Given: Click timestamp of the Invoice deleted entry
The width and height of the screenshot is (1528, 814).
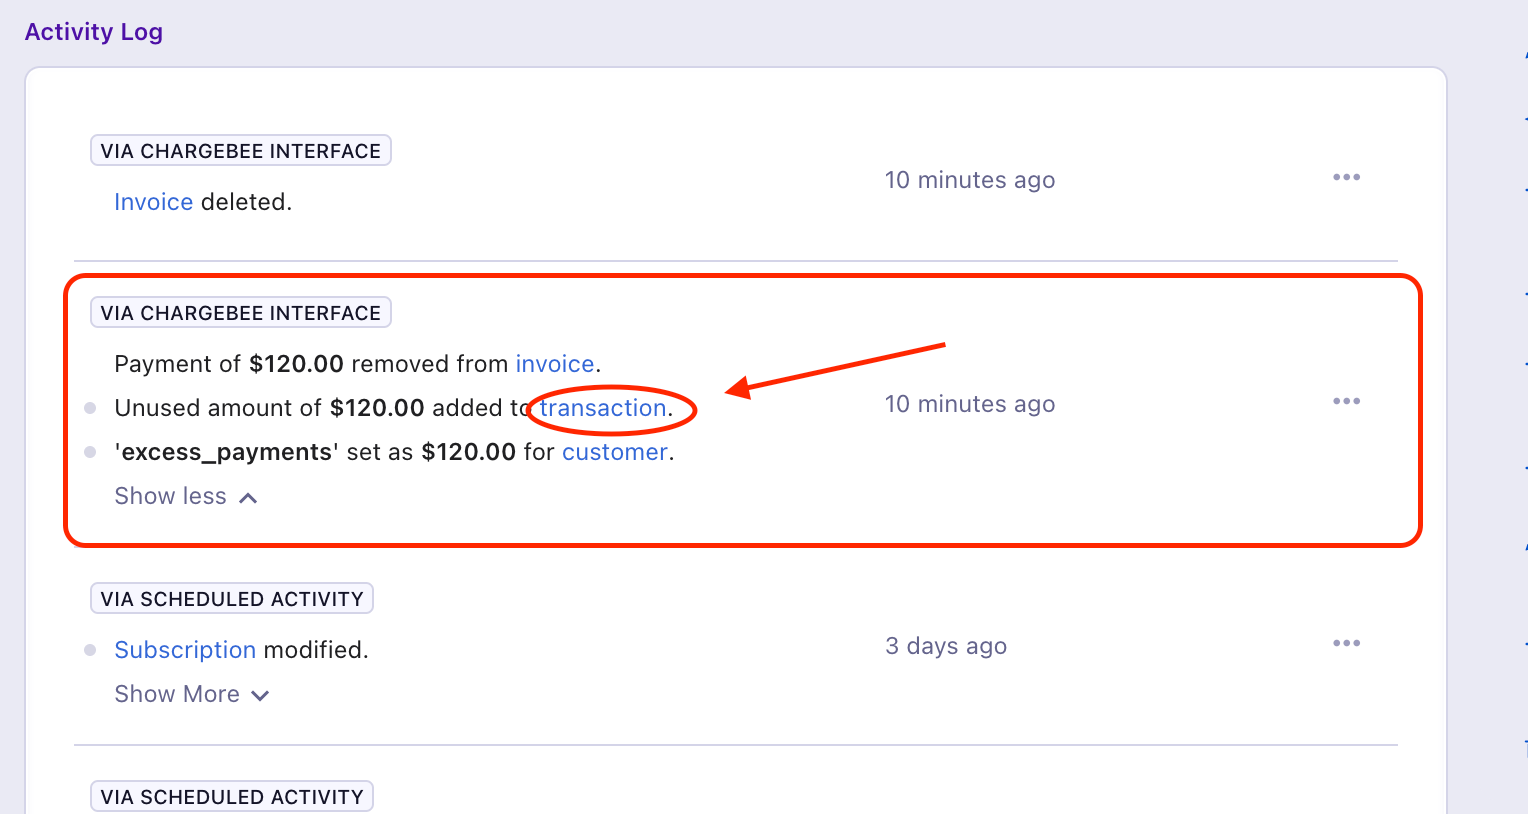Looking at the screenshot, I should tap(969, 180).
